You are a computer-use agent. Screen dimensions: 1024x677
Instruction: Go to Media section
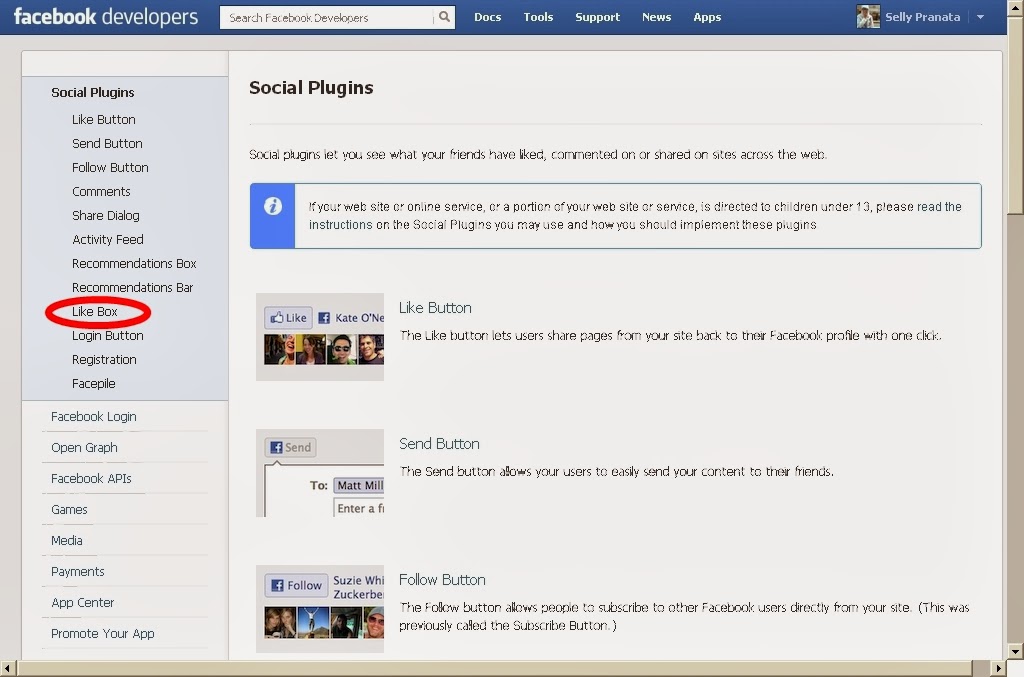67,541
